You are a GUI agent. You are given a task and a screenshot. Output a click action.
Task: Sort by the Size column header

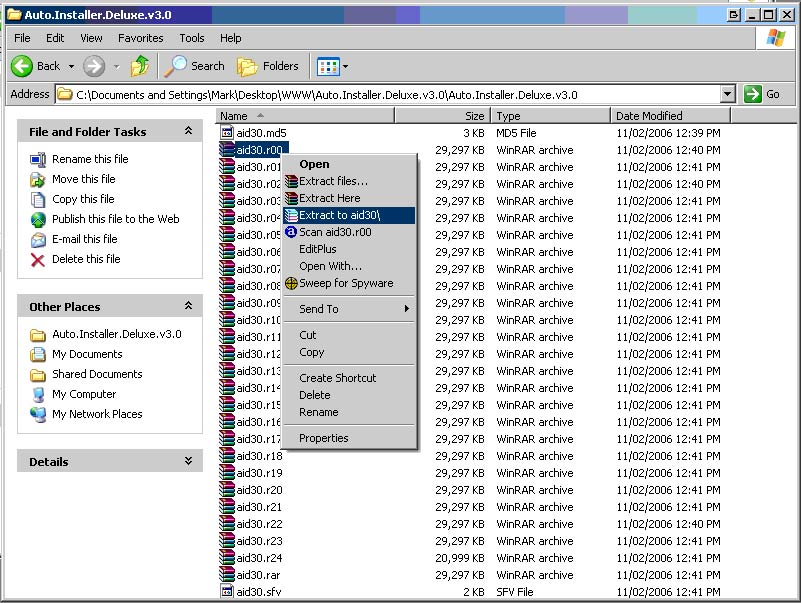pos(442,116)
